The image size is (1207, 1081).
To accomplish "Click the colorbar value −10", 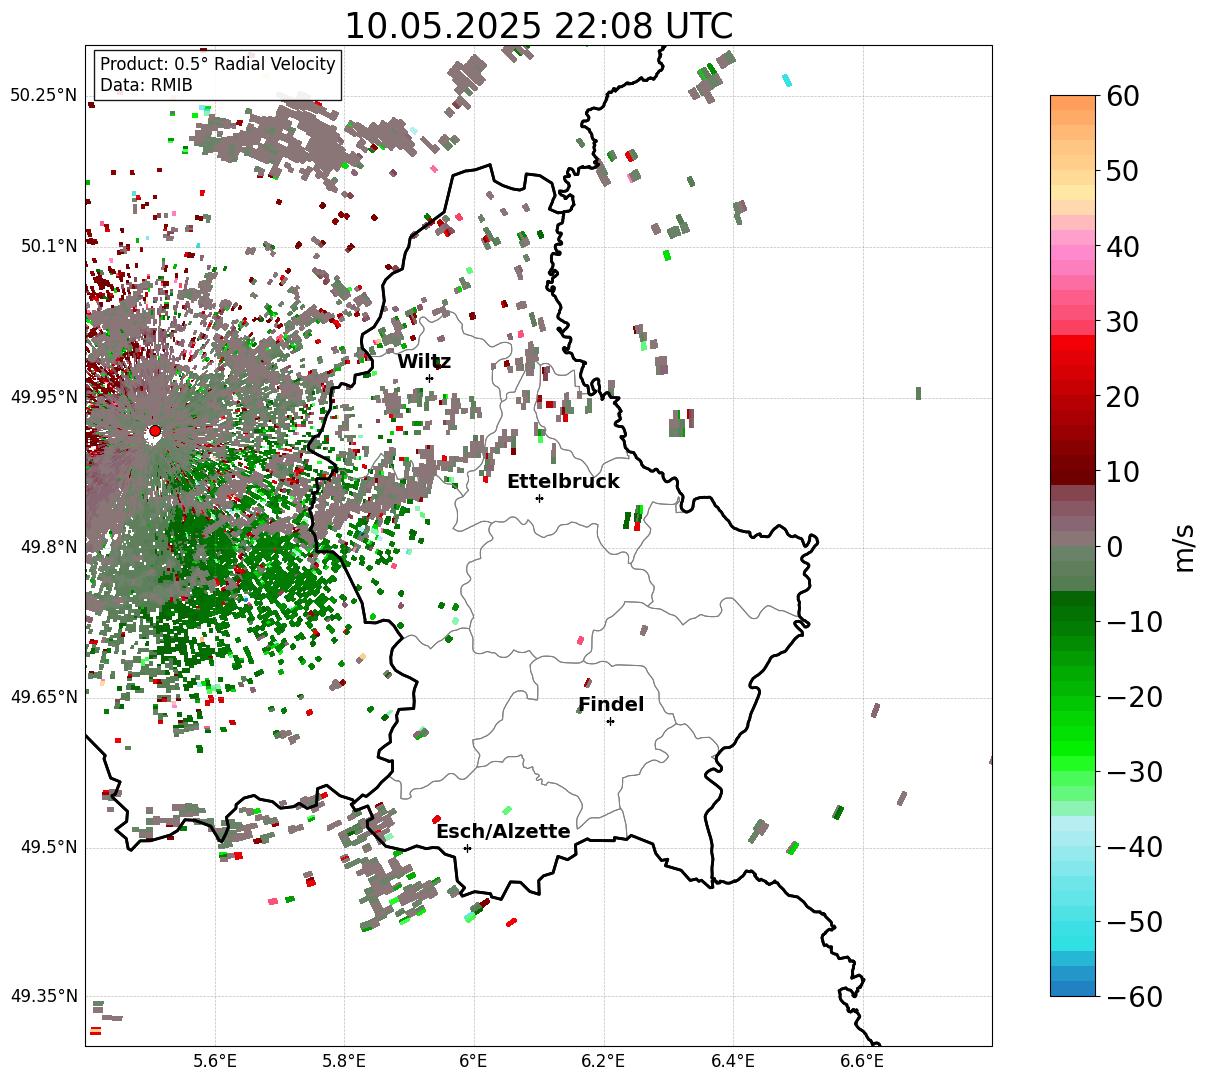I will click(x=1135, y=622).
